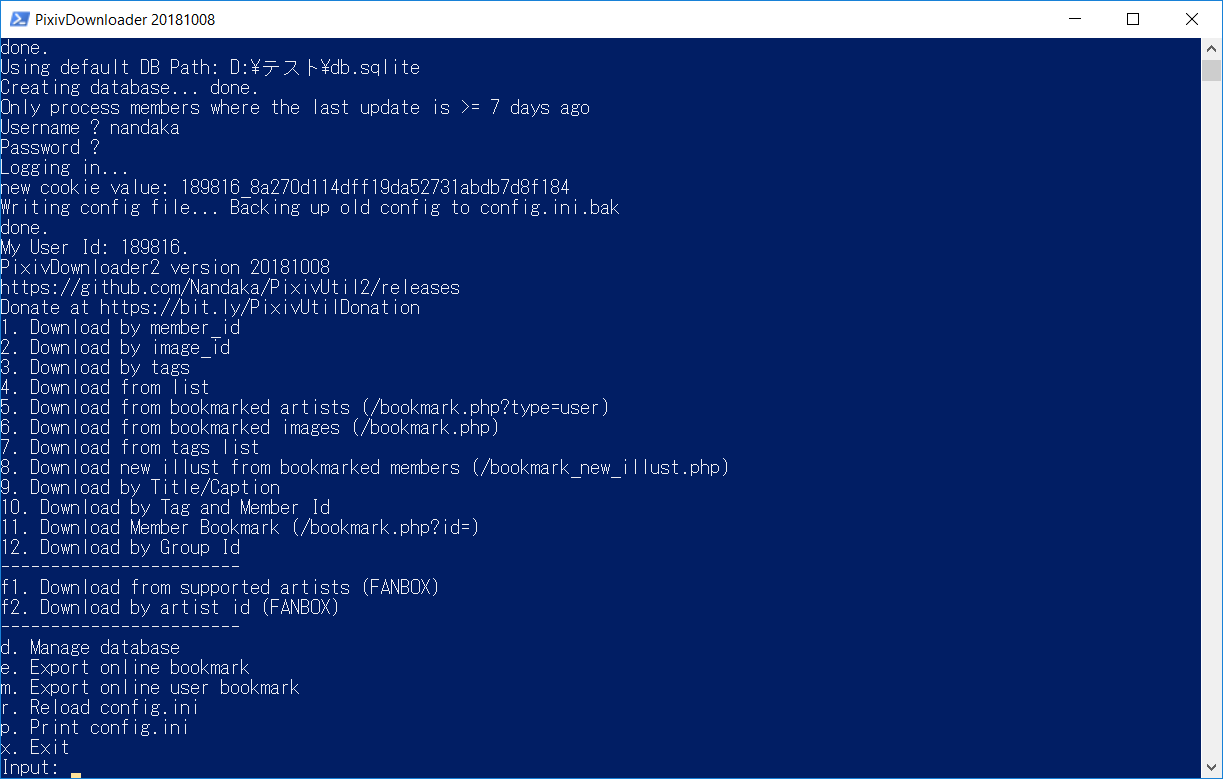The image size is (1223, 779).
Task: Click the scrollbar down arrow
Action: tap(1211, 766)
